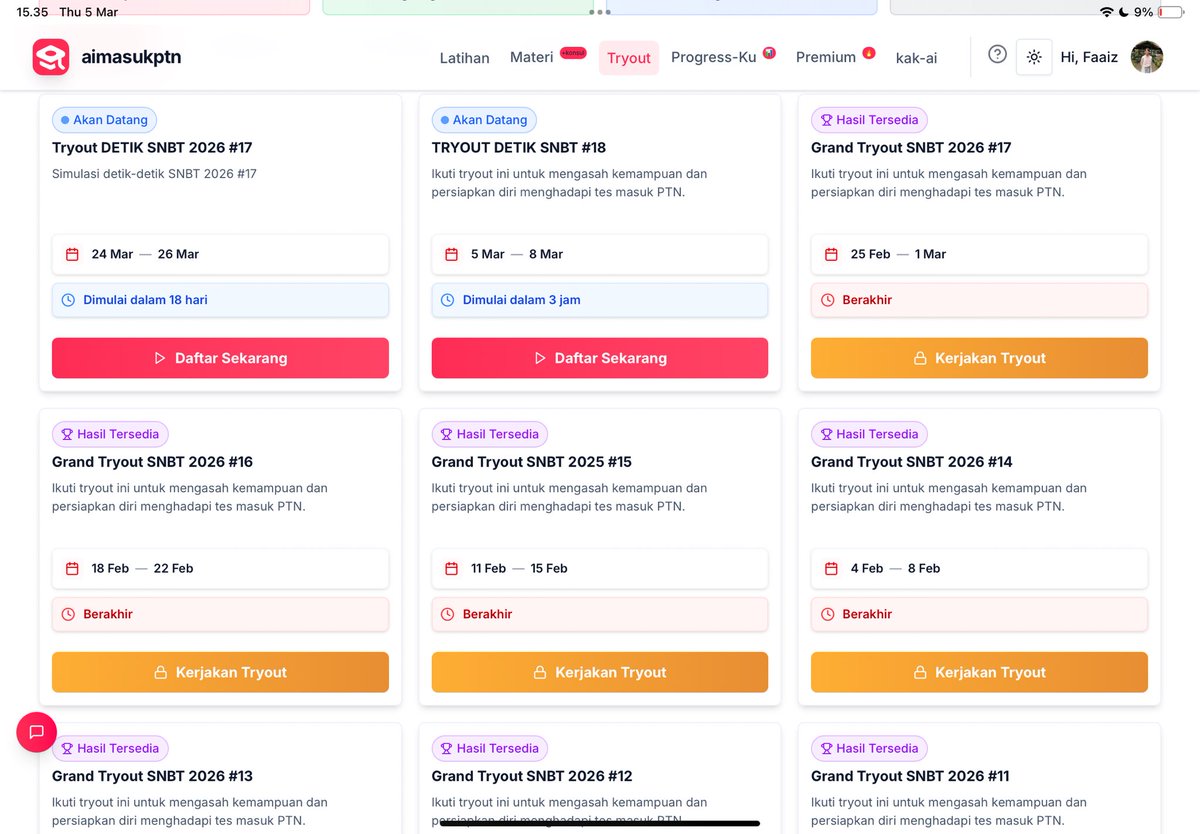Click the text Simulasi detik-detik SNBT 2026 #17
This screenshot has height=834, width=1200.
154,174
